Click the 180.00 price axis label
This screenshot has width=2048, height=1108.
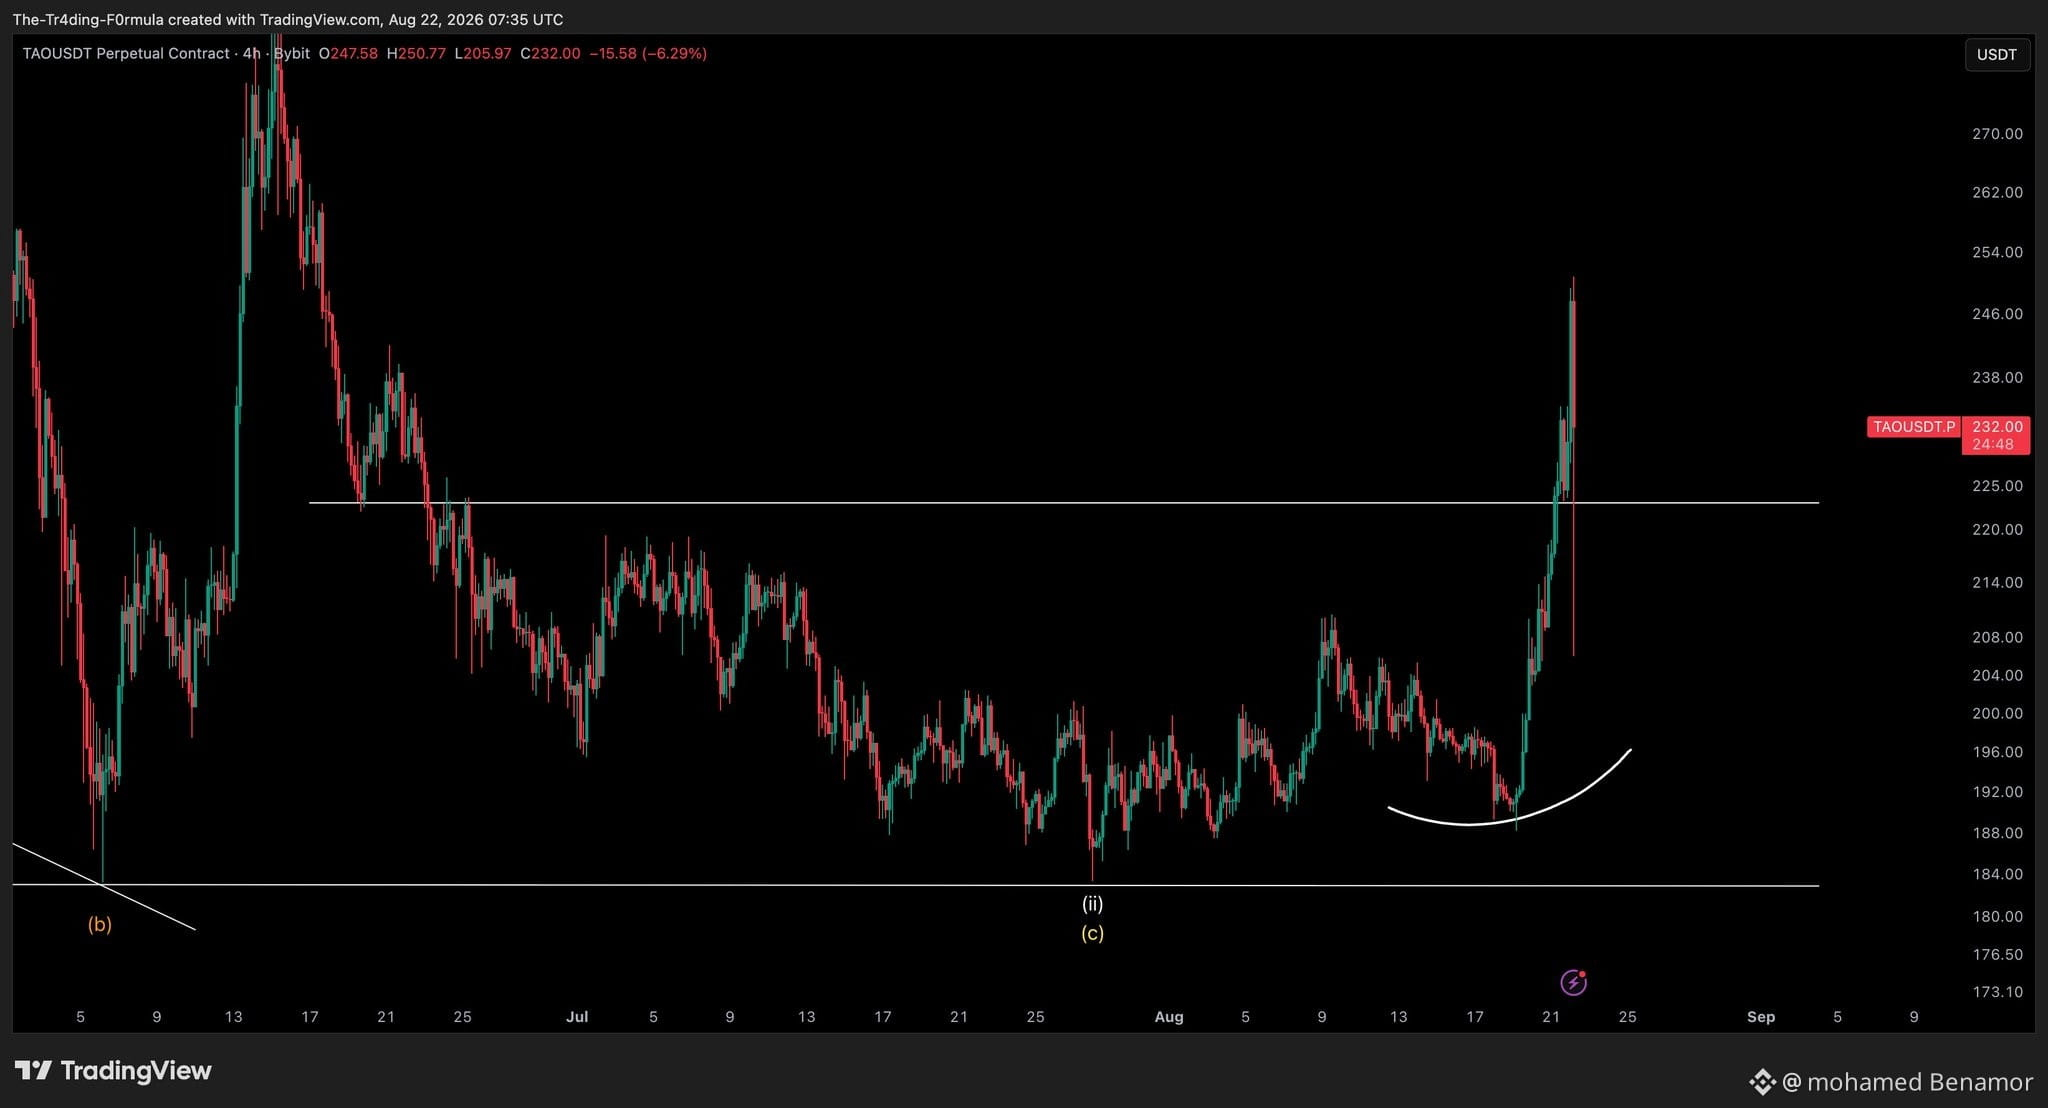point(1997,917)
